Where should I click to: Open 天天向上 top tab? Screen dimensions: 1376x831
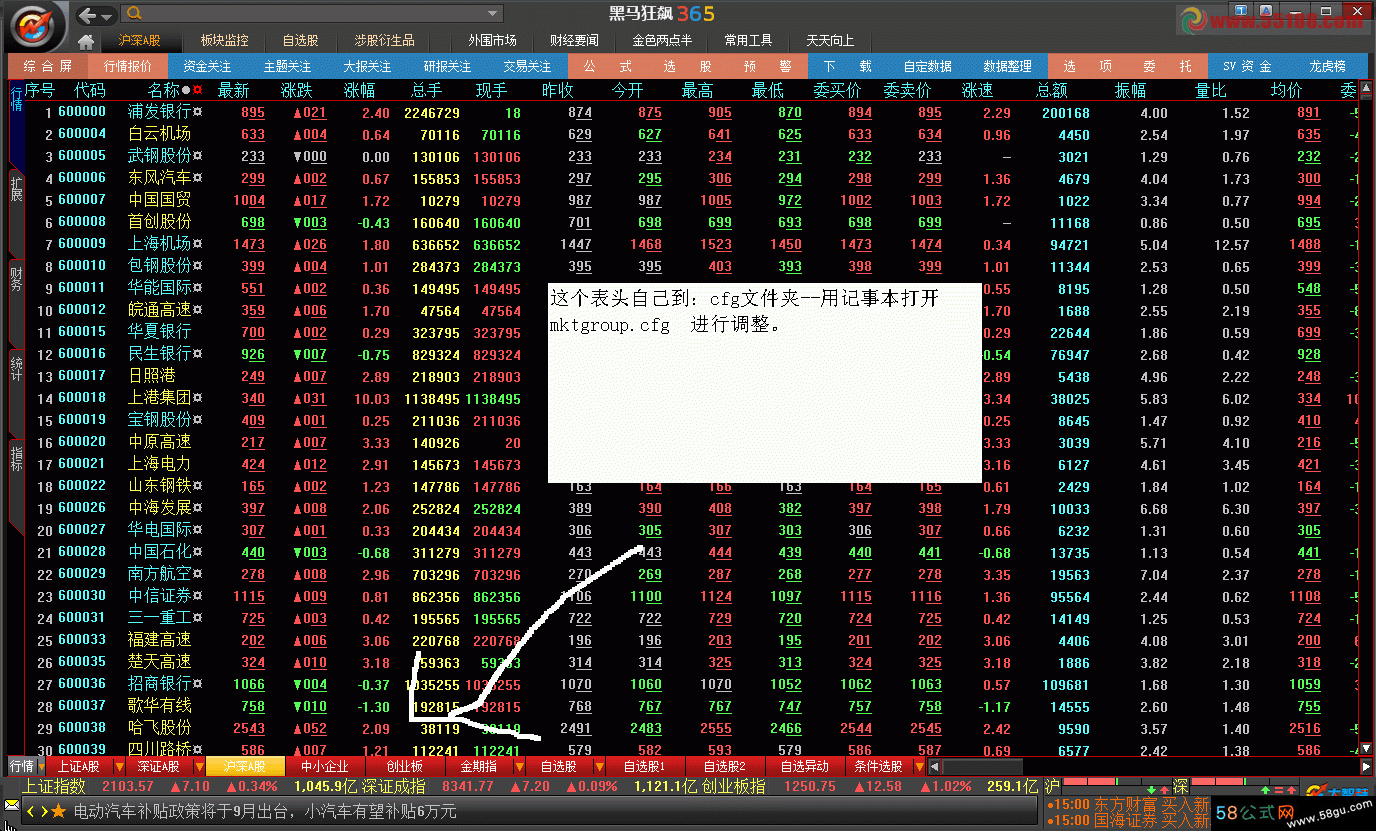[830, 41]
